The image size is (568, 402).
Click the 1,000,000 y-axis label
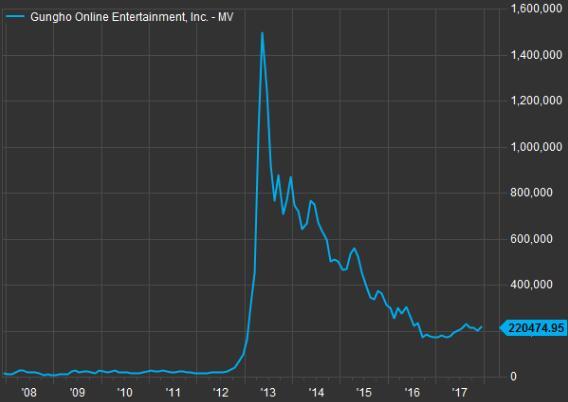536,147
